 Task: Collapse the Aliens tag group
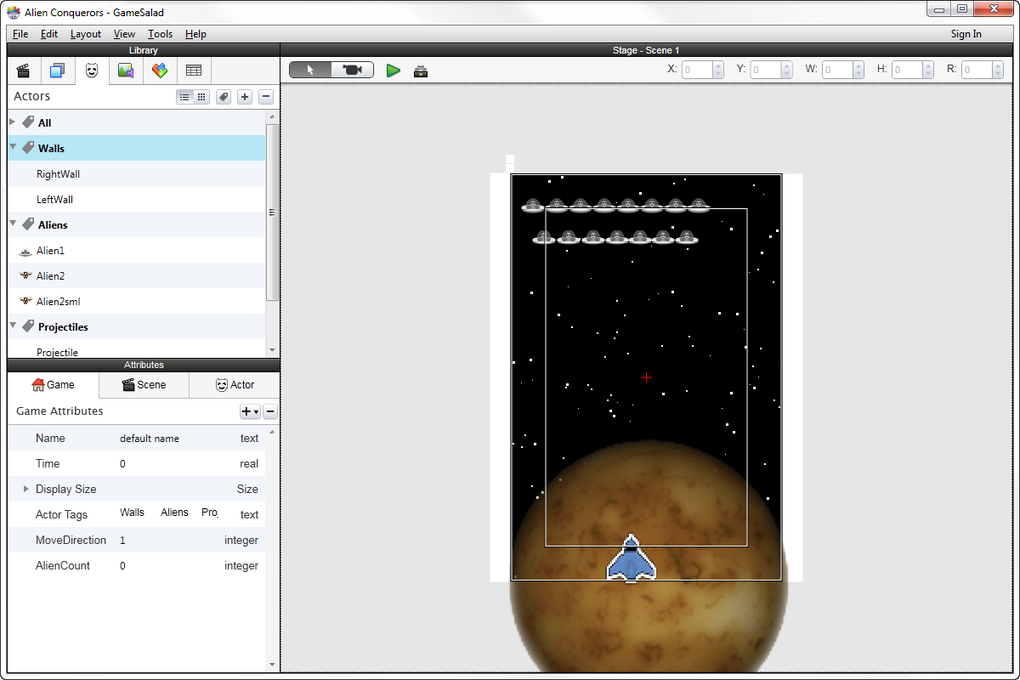(13, 223)
